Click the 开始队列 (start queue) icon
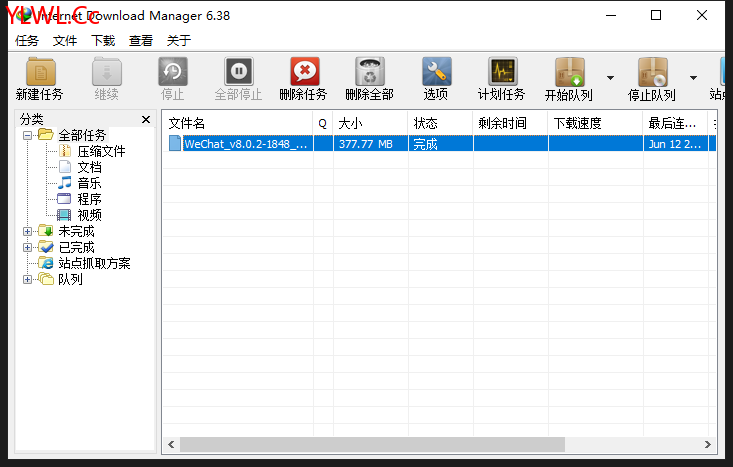 coord(569,72)
